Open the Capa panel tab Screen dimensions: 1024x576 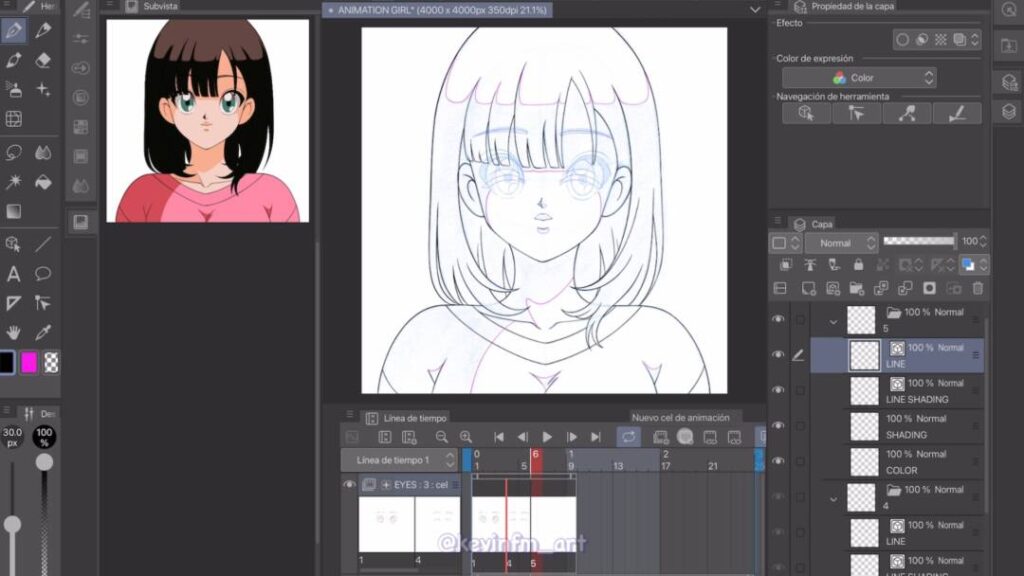[814, 224]
